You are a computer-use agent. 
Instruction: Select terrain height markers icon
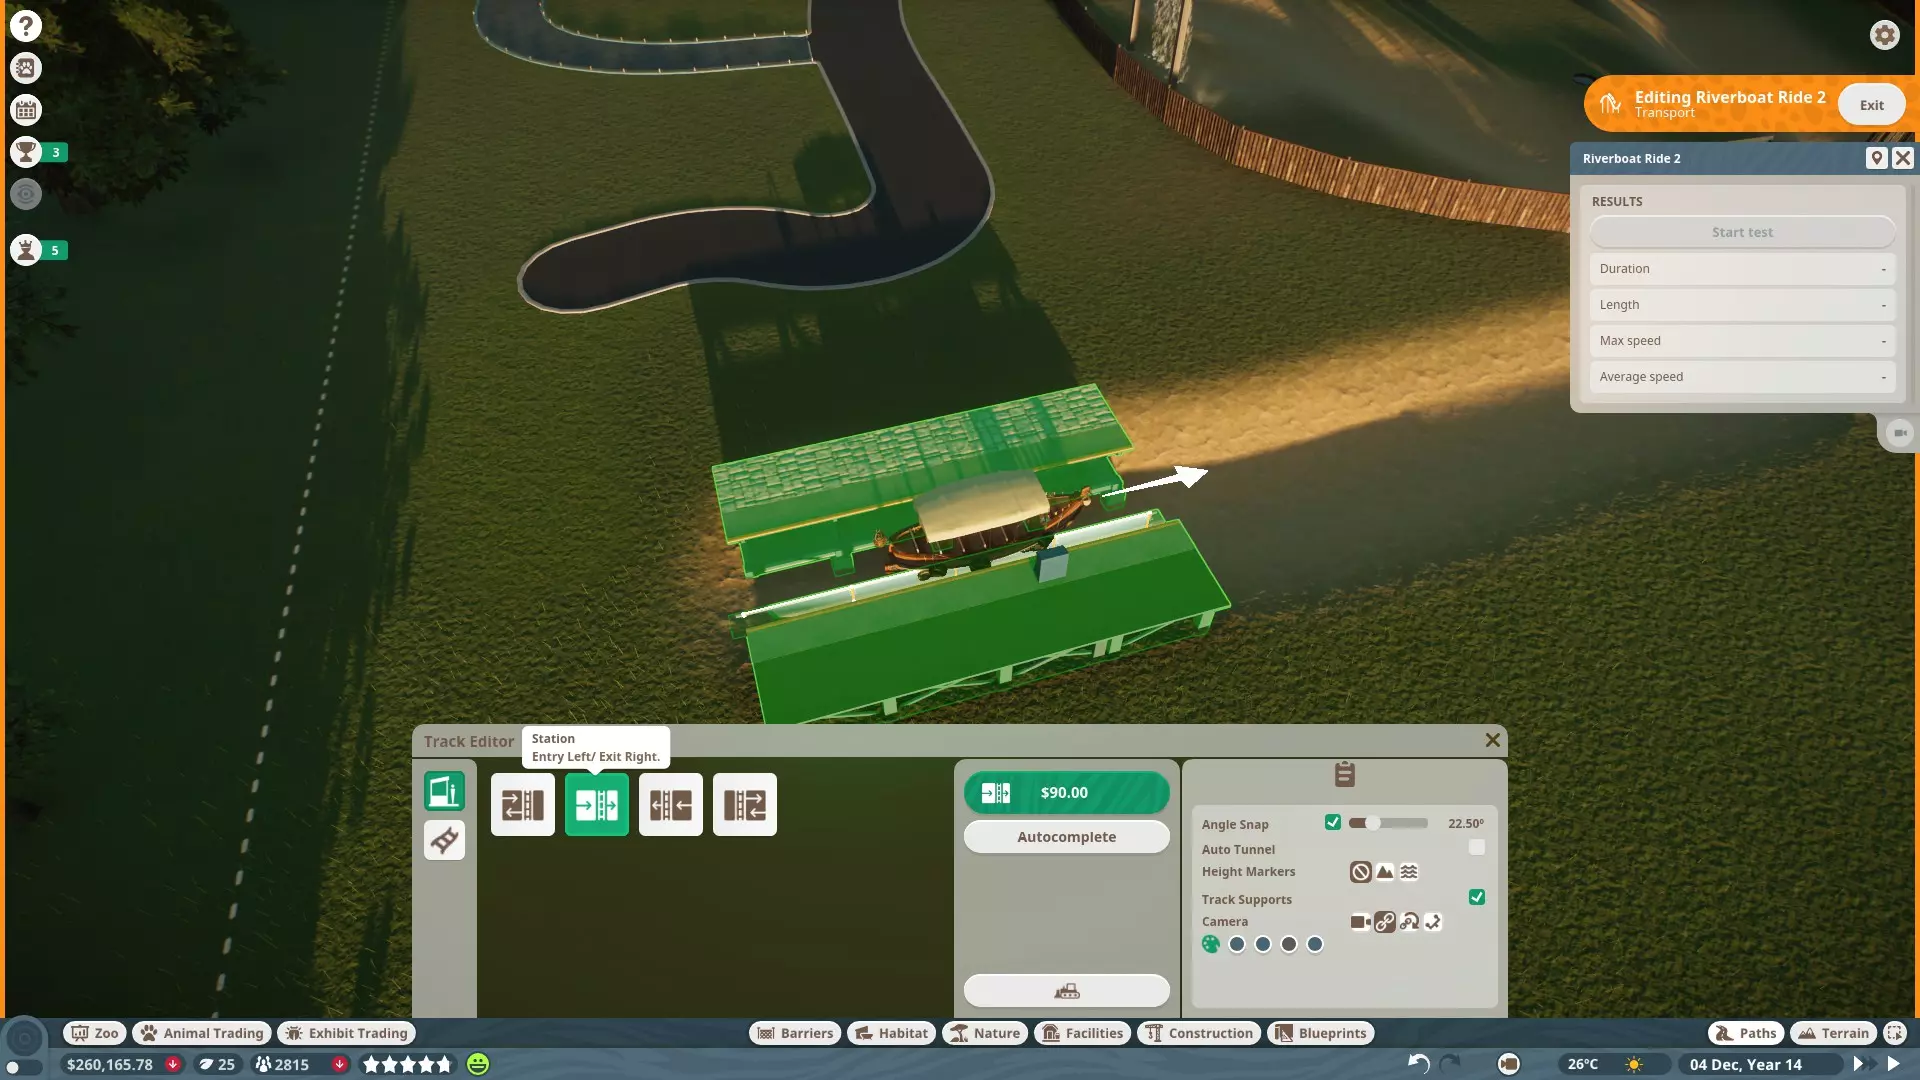(x=1385, y=872)
